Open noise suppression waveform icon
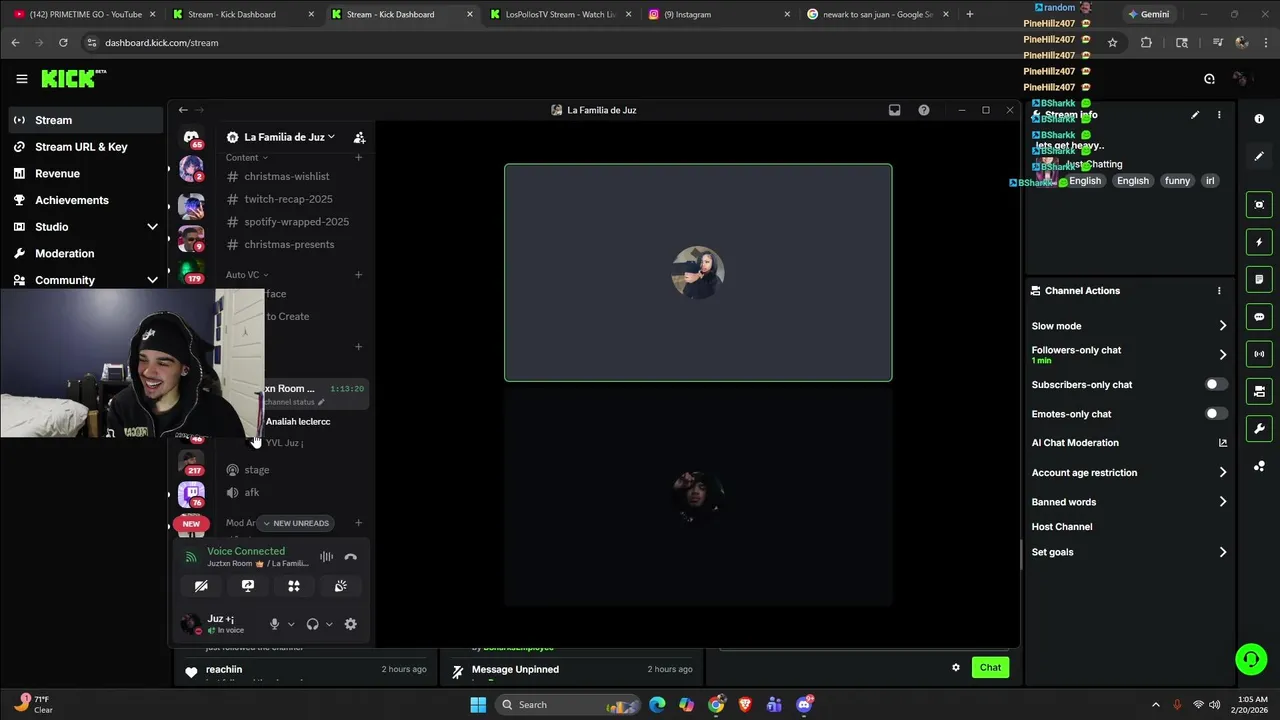1280x720 pixels. point(326,557)
